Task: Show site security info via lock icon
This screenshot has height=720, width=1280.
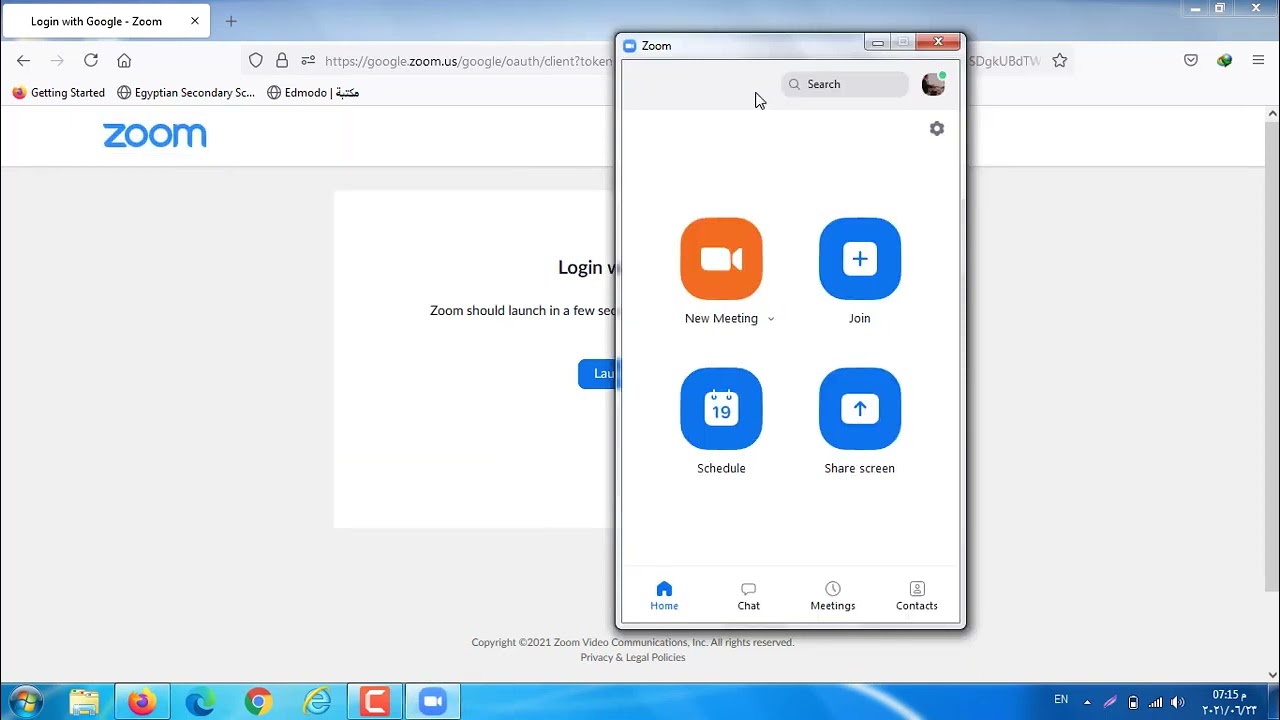Action: 282,61
